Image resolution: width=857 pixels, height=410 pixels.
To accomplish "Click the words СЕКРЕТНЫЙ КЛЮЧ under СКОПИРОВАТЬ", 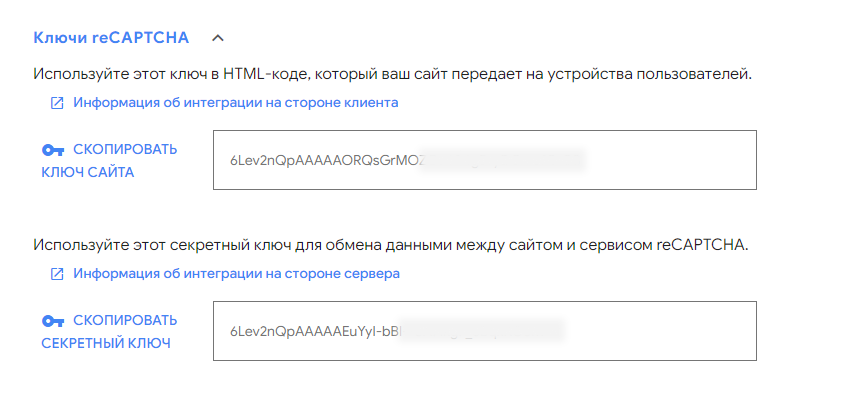I will (106, 343).
